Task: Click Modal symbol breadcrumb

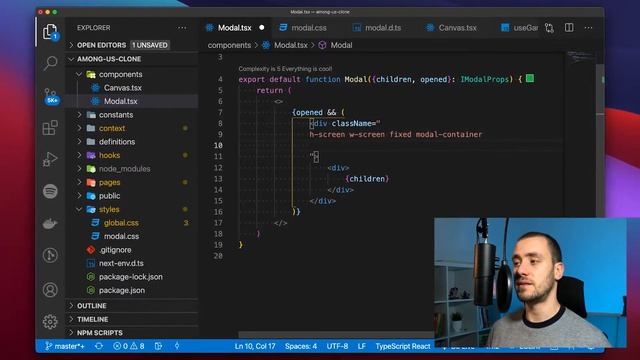Action: tap(336, 45)
